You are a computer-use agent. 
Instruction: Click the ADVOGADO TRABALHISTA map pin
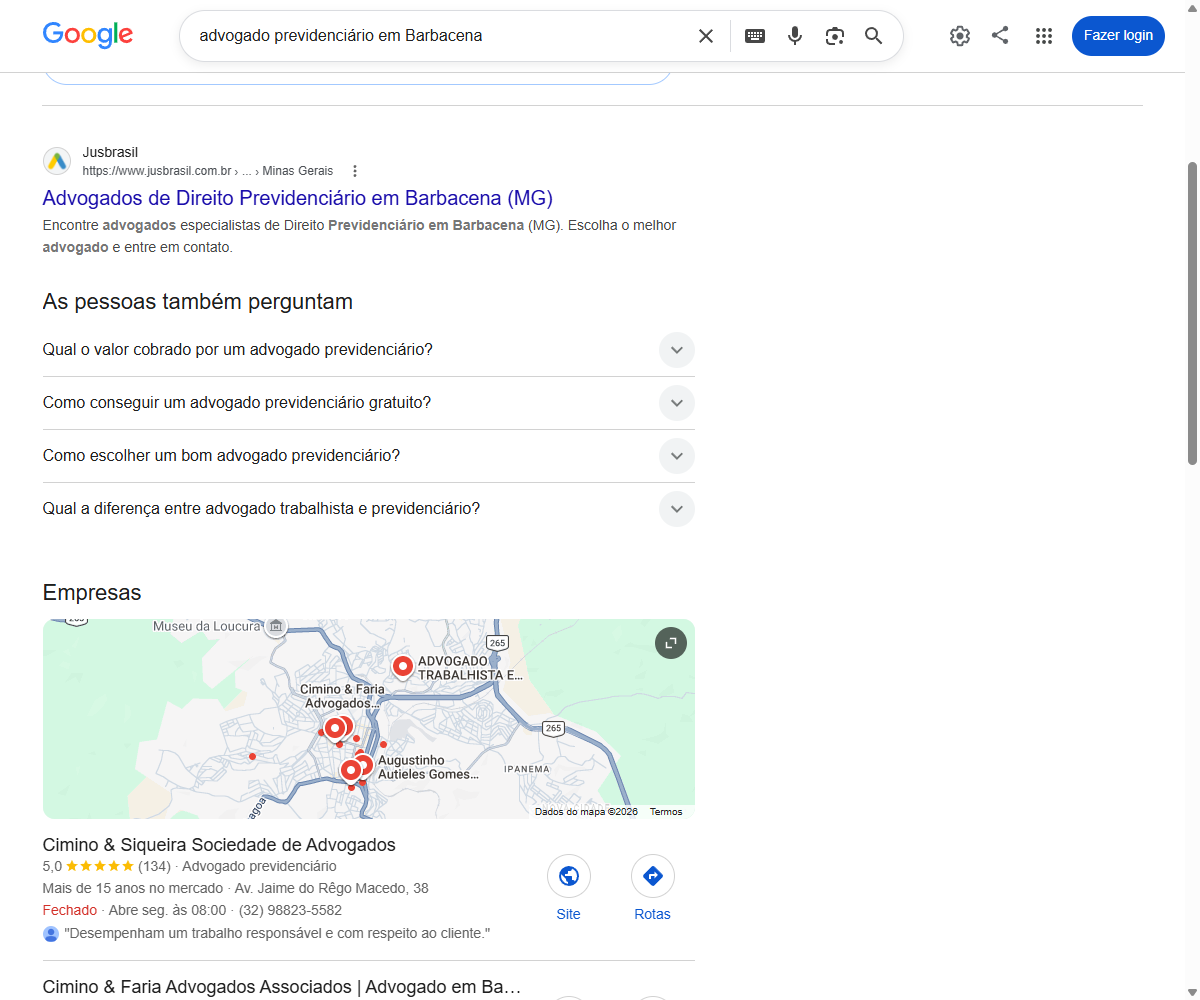pos(403,666)
